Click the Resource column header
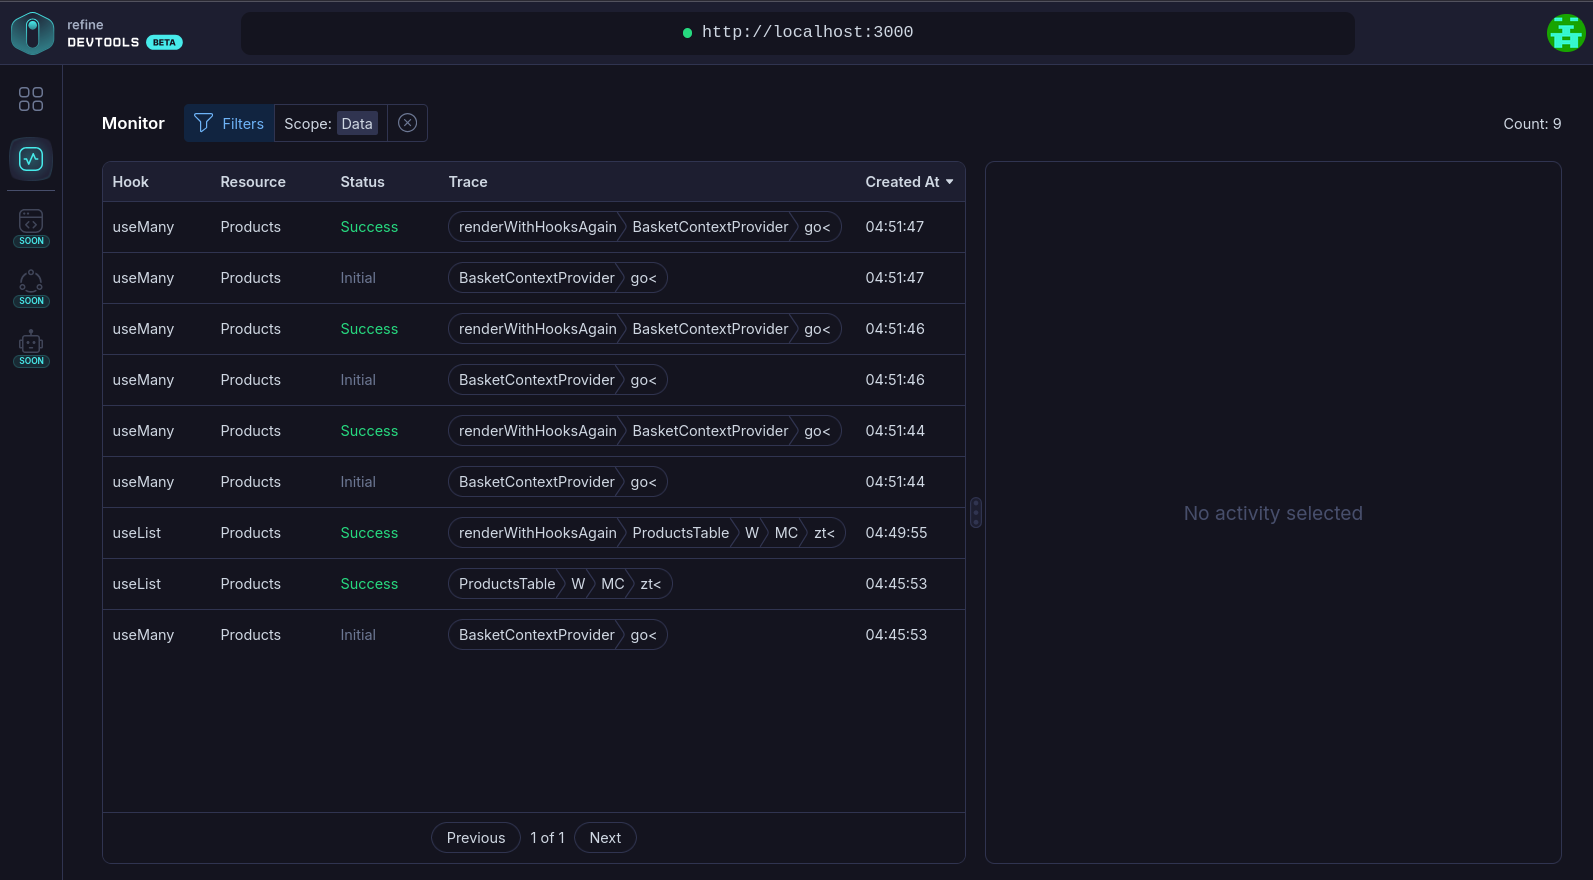This screenshot has height=880, width=1593. click(x=253, y=182)
